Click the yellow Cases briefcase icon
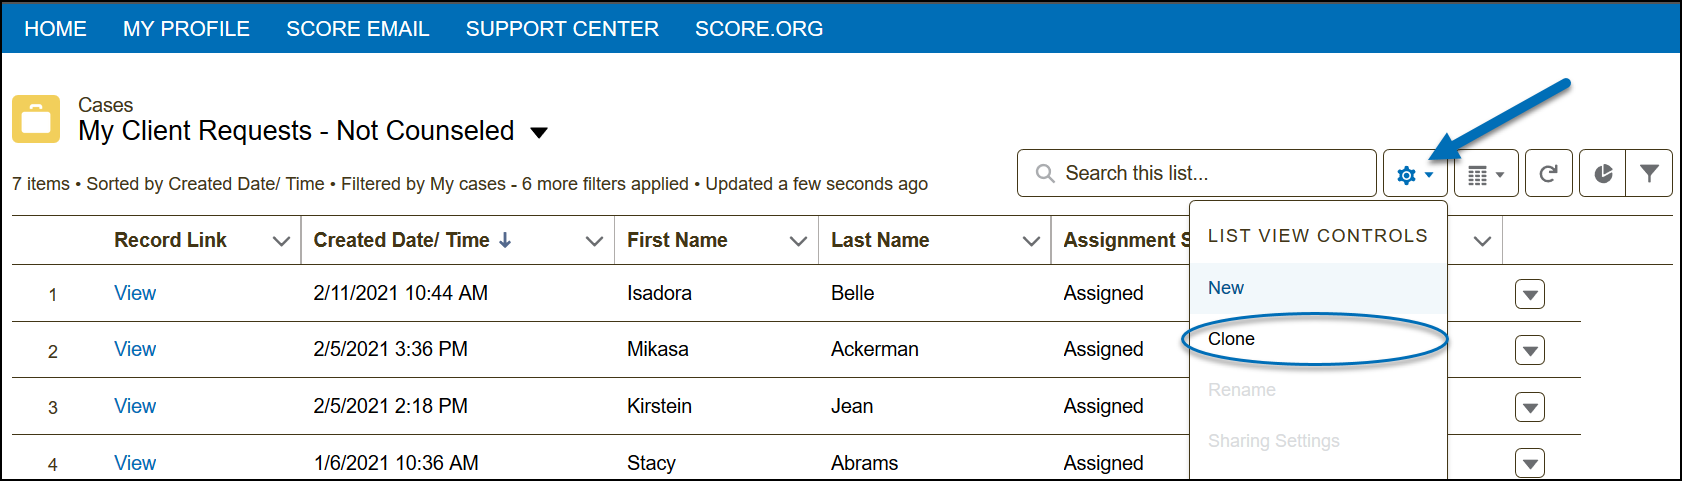Screen dimensions: 1682x481 (x=36, y=119)
